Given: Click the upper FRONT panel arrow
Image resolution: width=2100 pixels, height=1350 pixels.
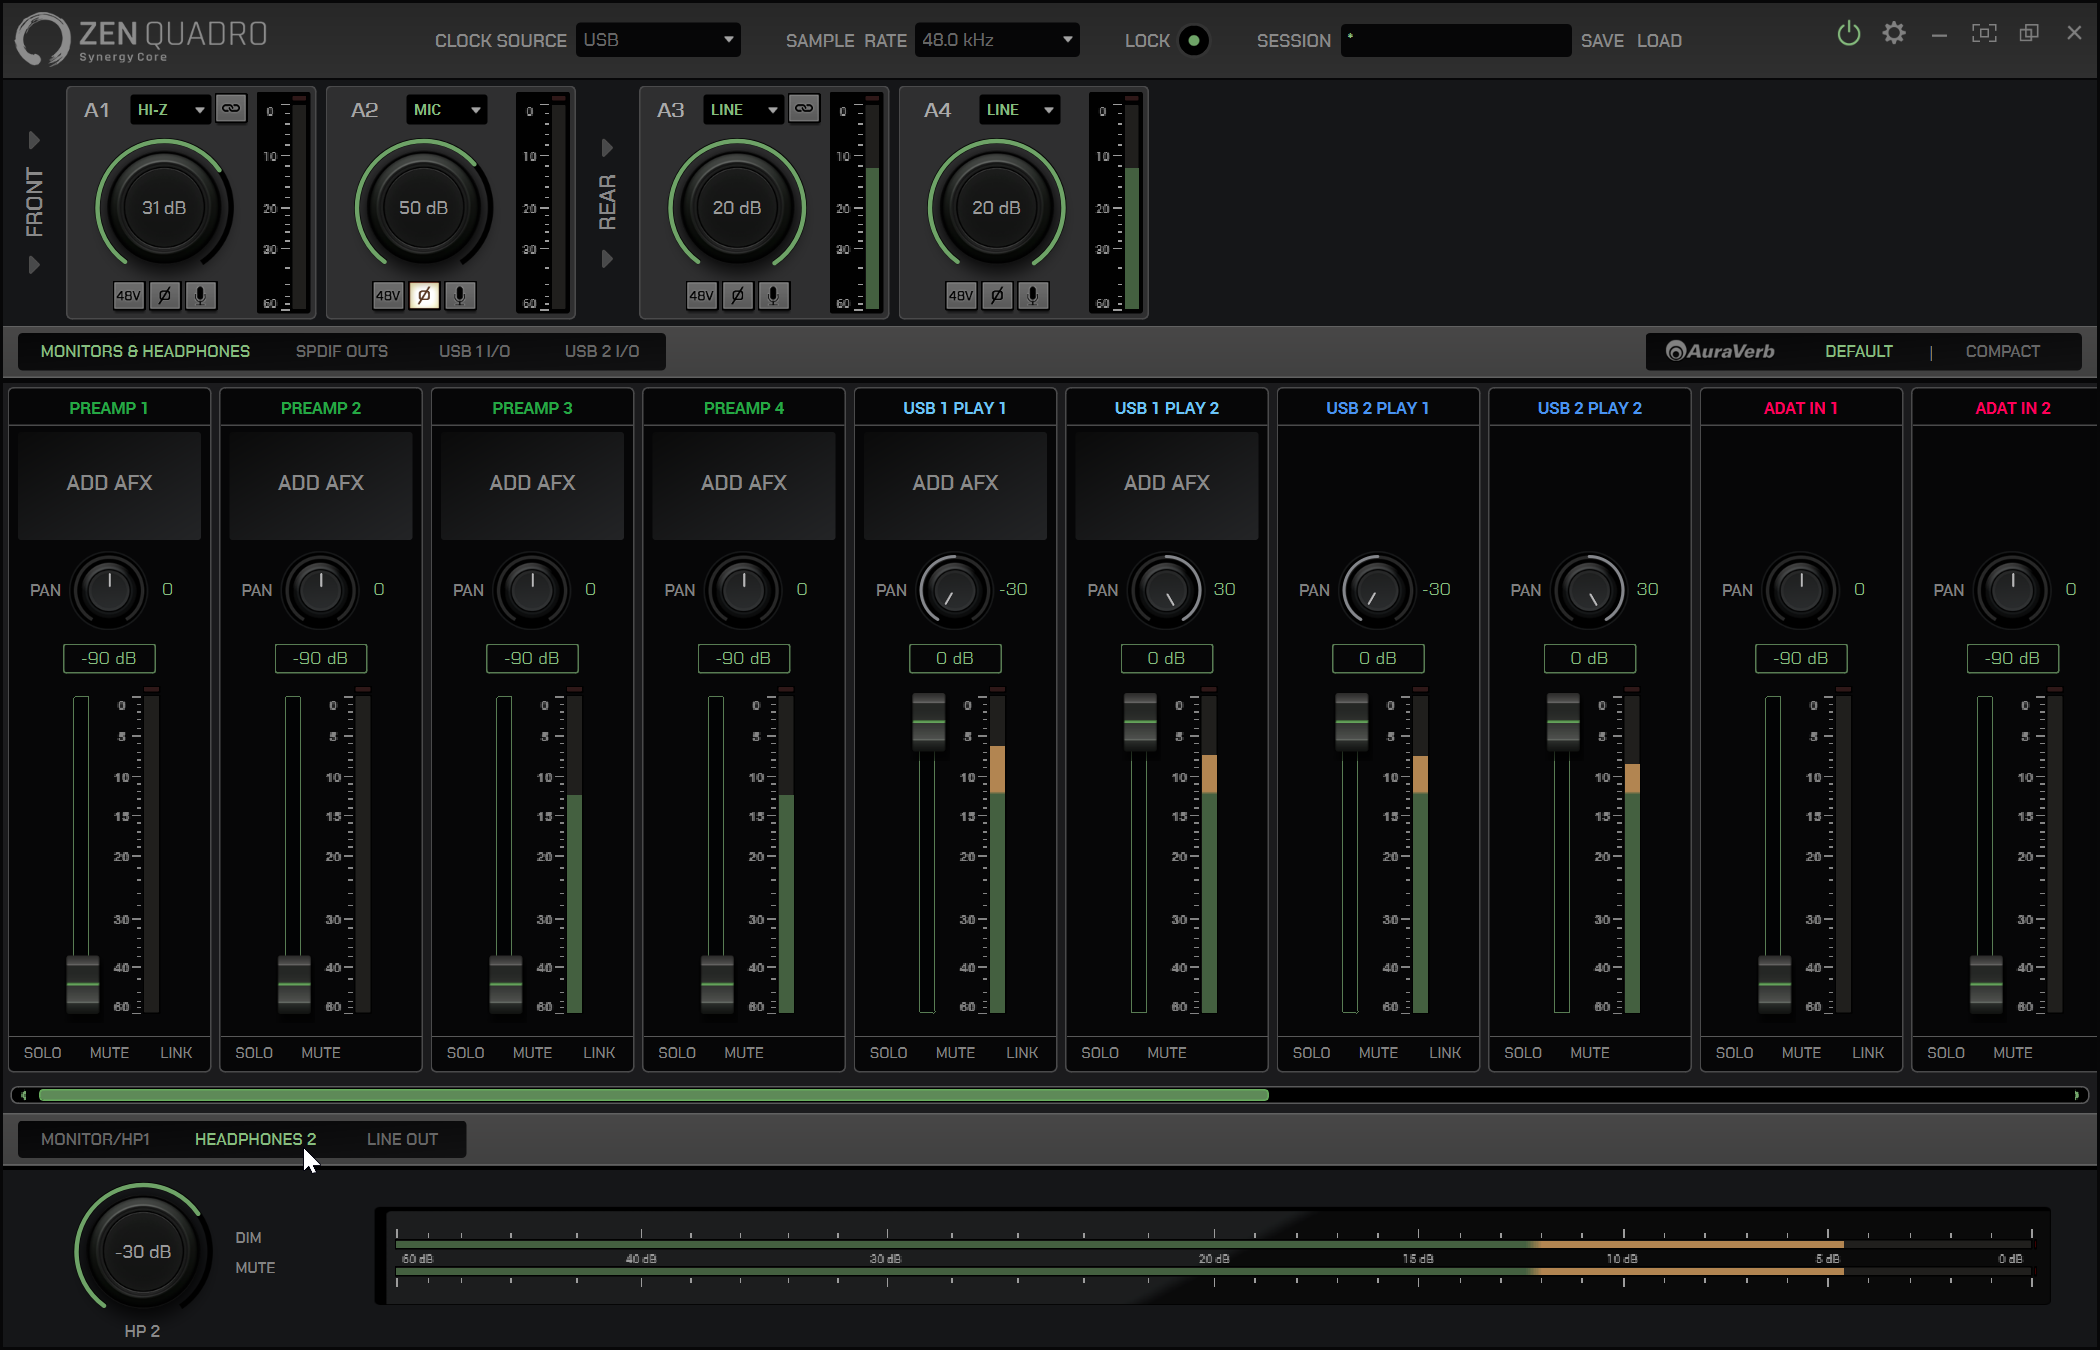Looking at the screenshot, I should pos(33,140).
